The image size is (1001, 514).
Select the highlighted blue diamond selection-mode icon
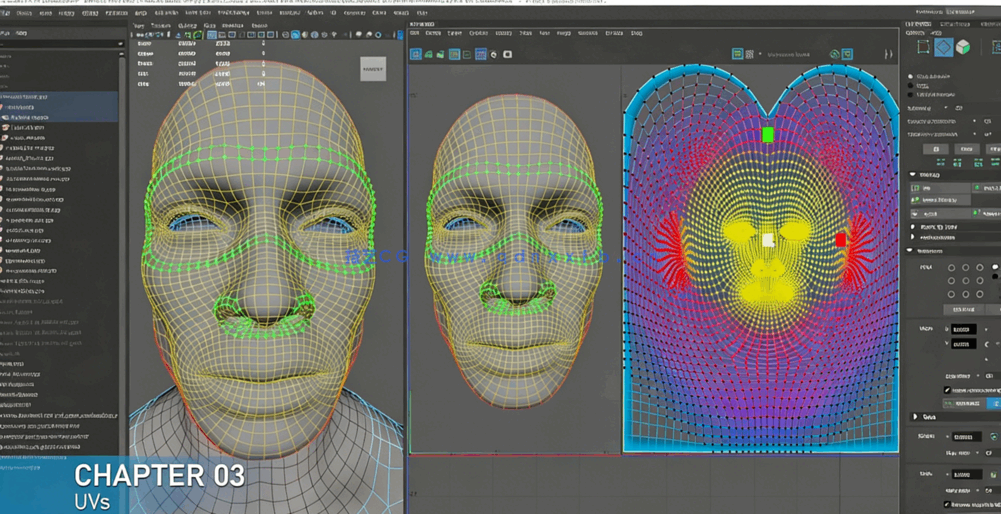[x=943, y=47]
